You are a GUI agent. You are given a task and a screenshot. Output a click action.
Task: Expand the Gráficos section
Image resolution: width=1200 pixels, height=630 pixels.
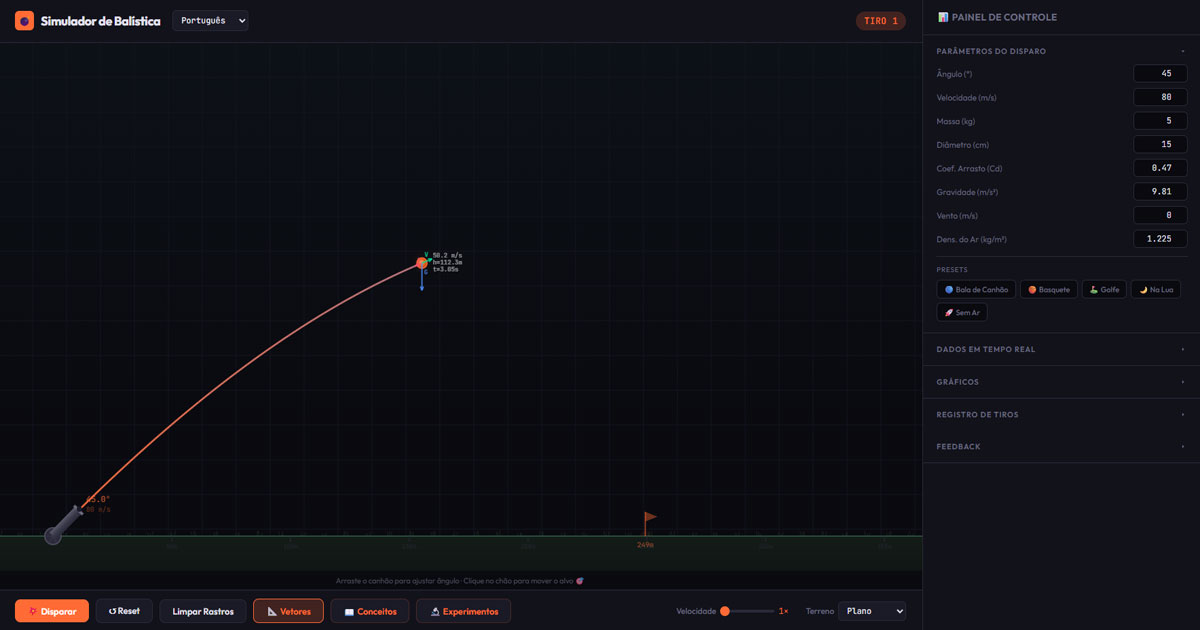(1060, 382)
